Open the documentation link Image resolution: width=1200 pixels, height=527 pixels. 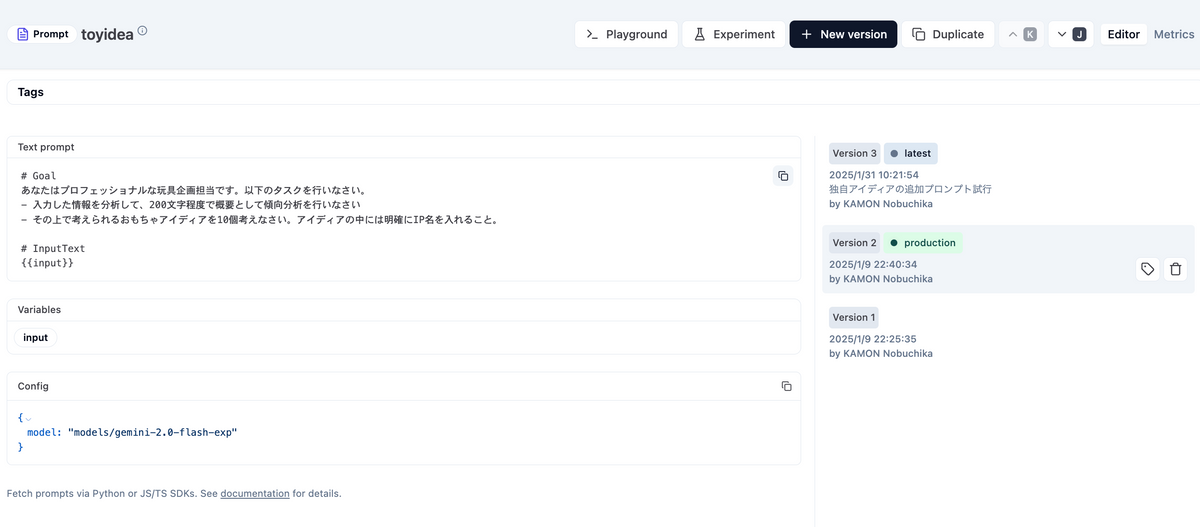254,493
